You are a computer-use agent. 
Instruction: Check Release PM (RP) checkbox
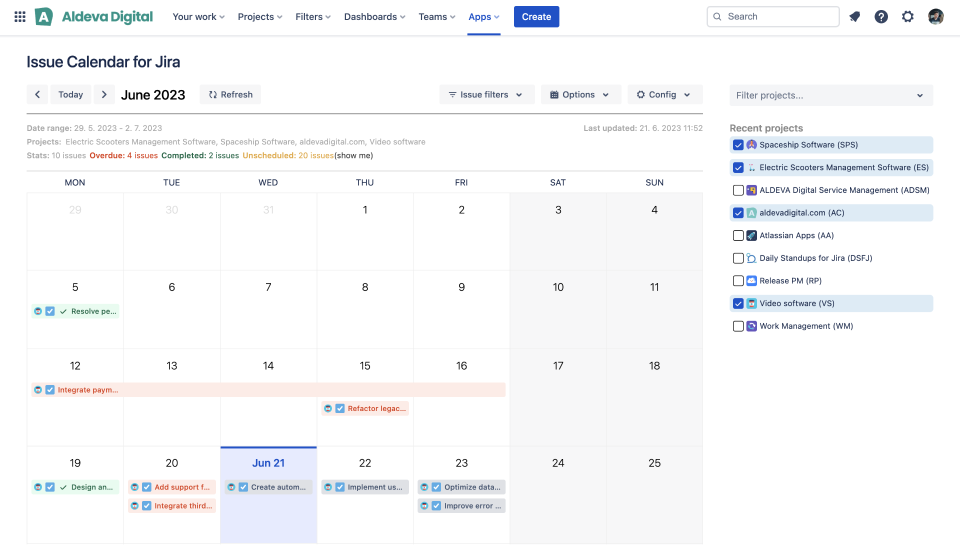coord(738,281)
